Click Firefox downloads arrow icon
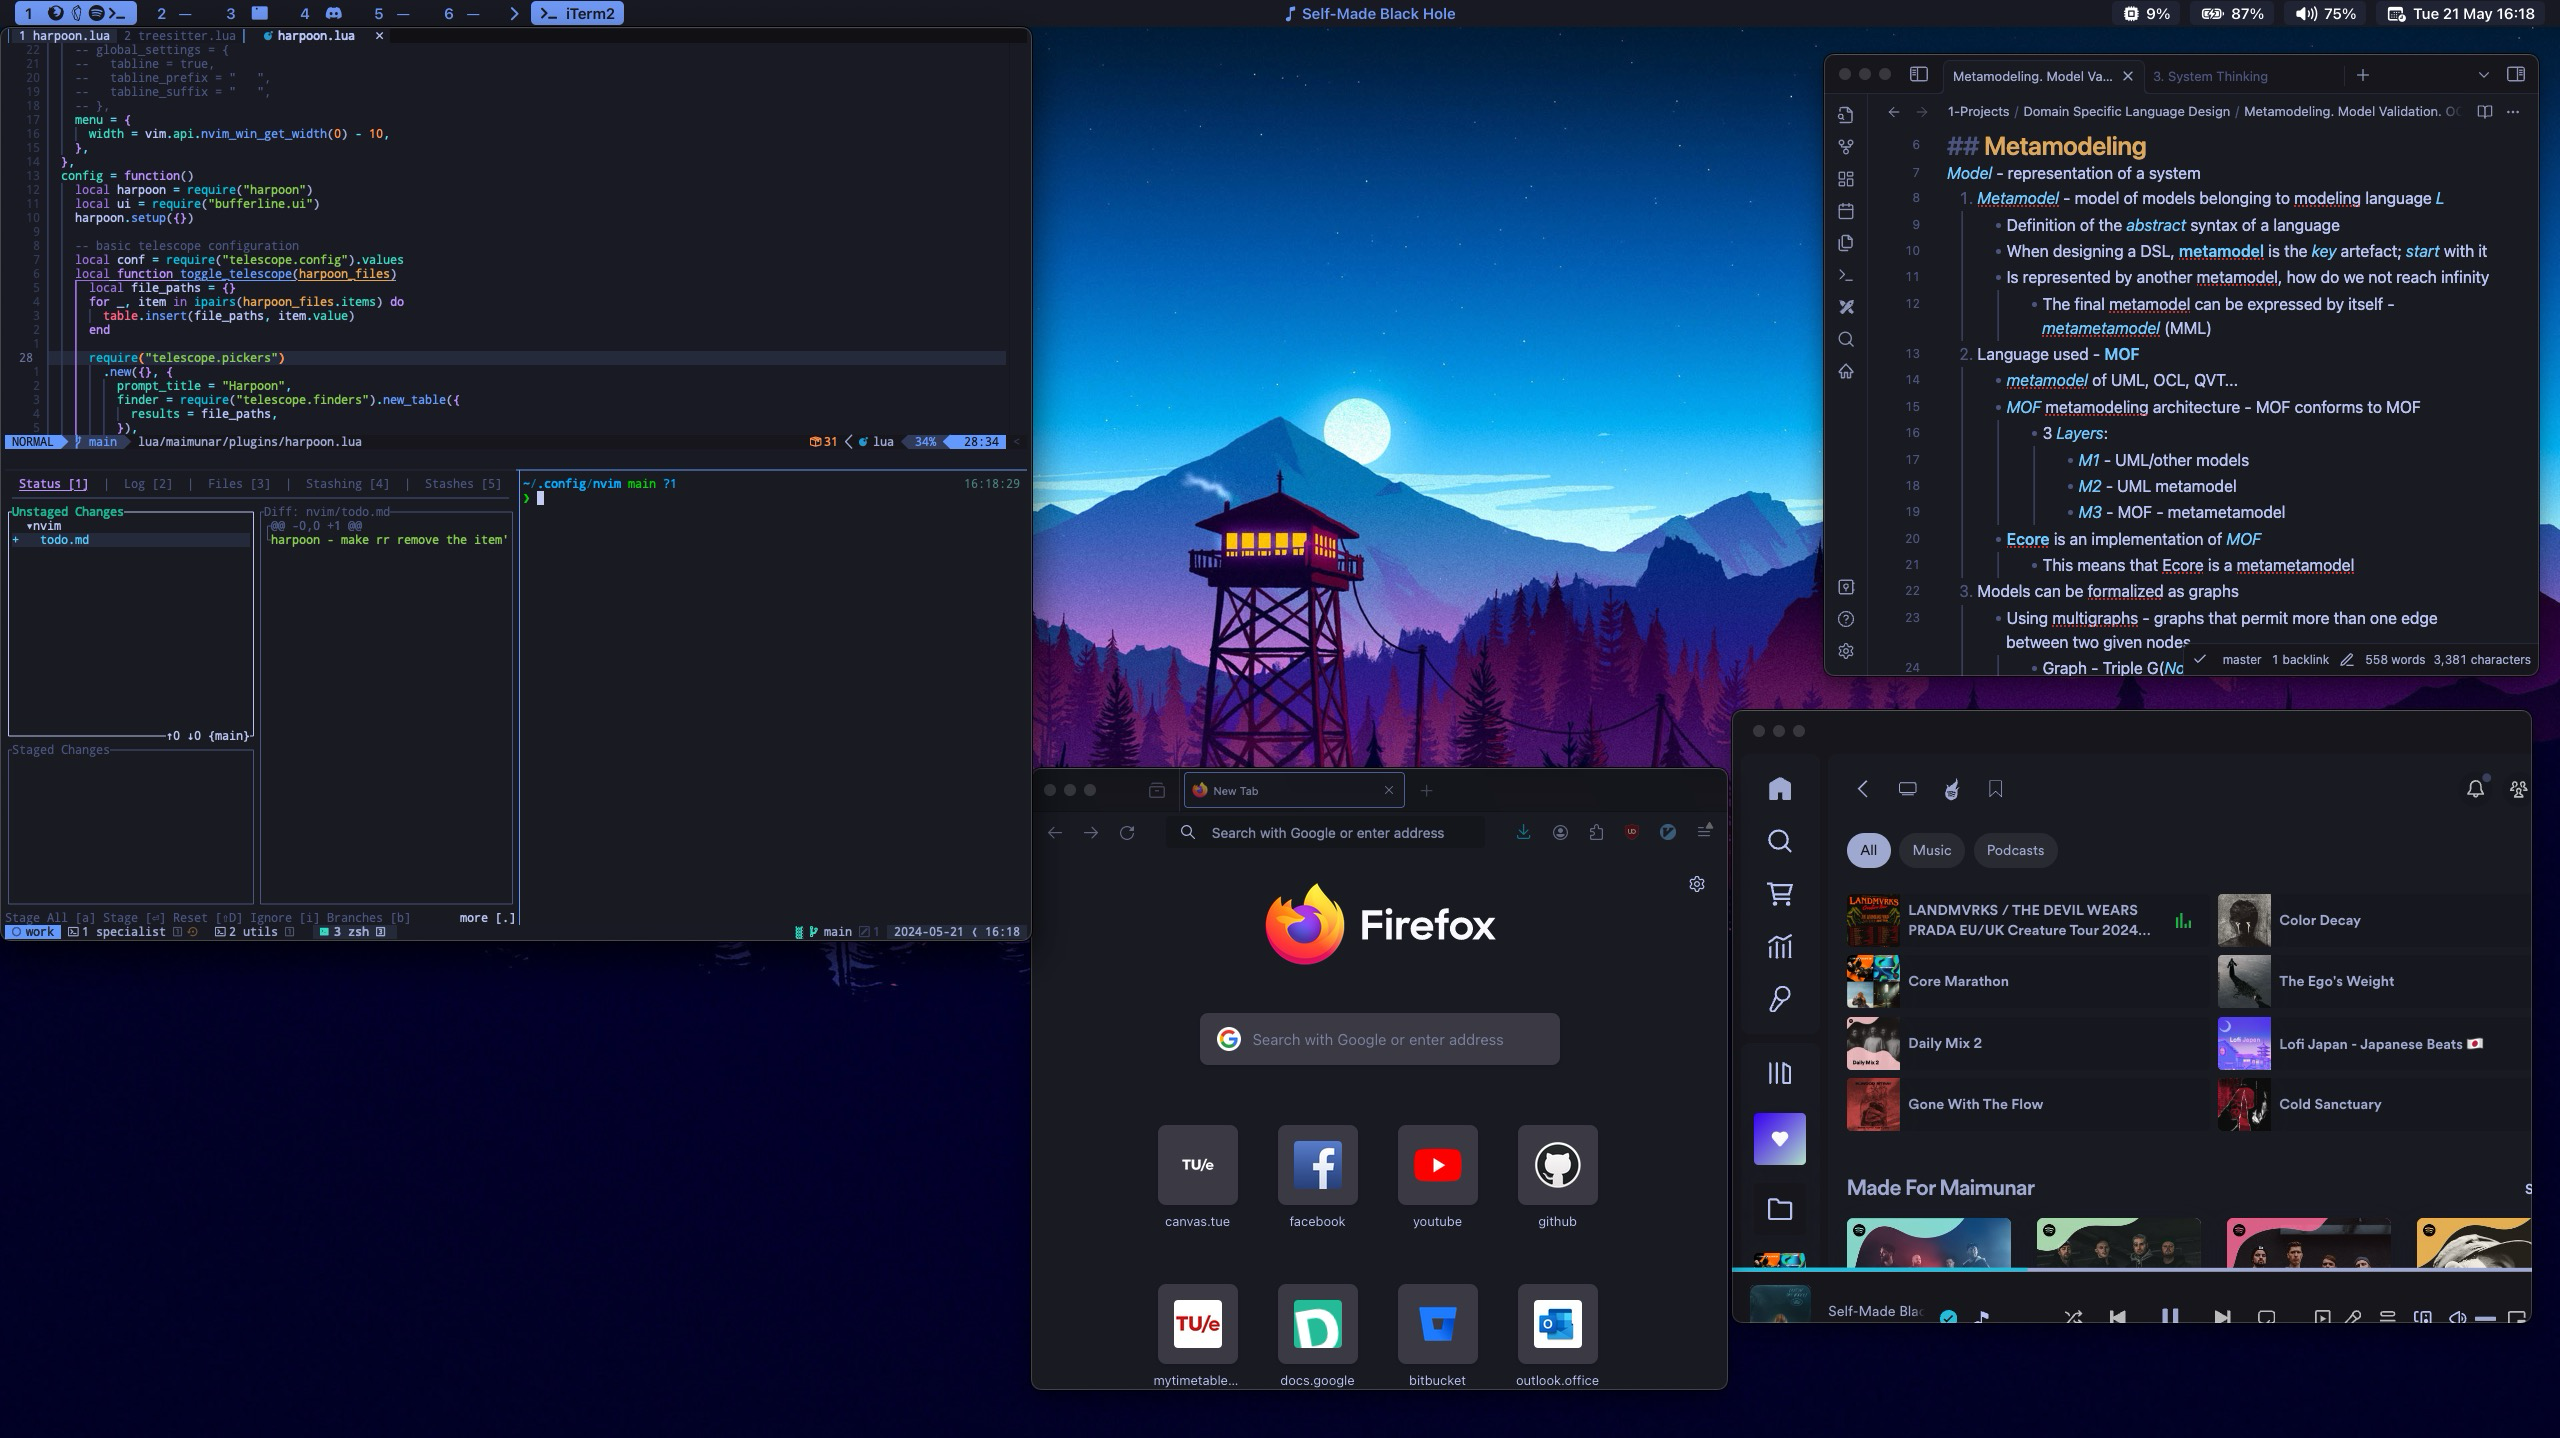This screenshot has height=1438, width=2560. click(x=1523, y=832)
